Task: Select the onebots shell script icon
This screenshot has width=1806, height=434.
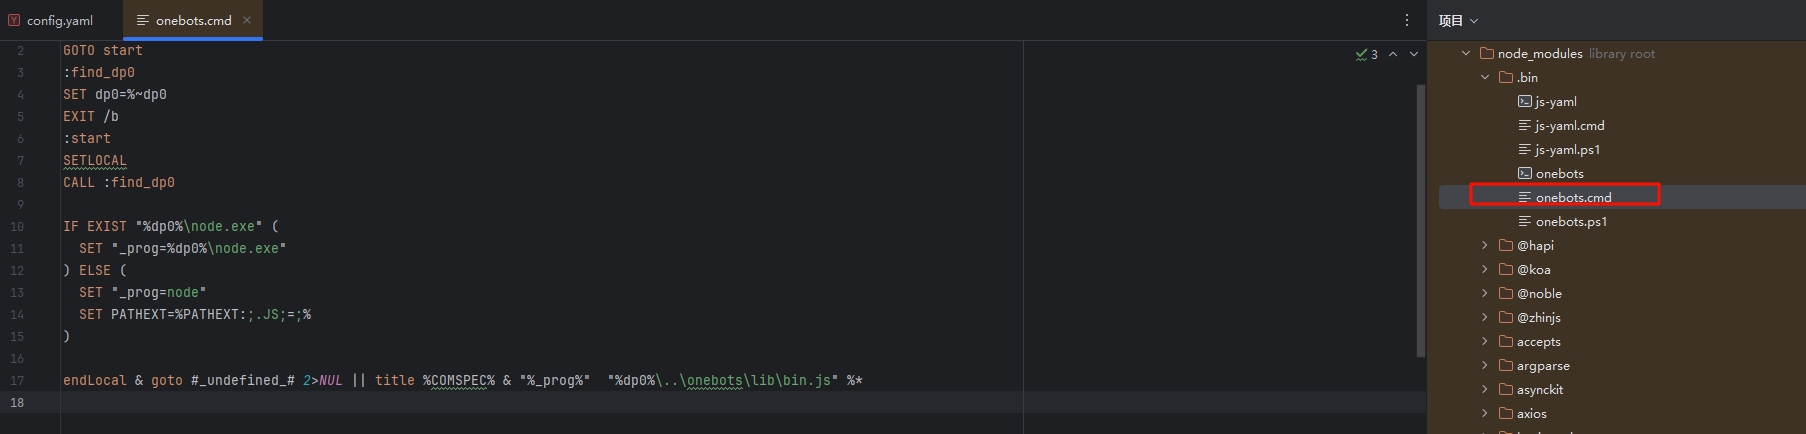Action: 1525,173
